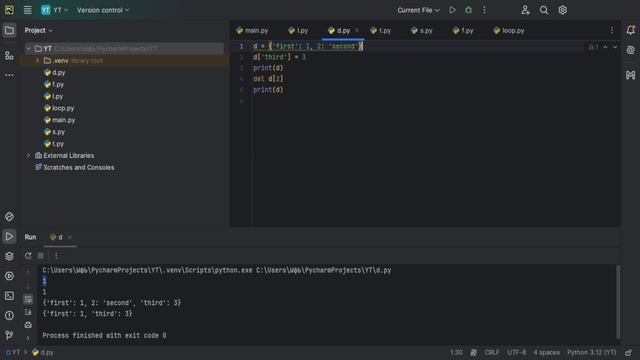Open the Structure tool window

(x=9, y=55)
